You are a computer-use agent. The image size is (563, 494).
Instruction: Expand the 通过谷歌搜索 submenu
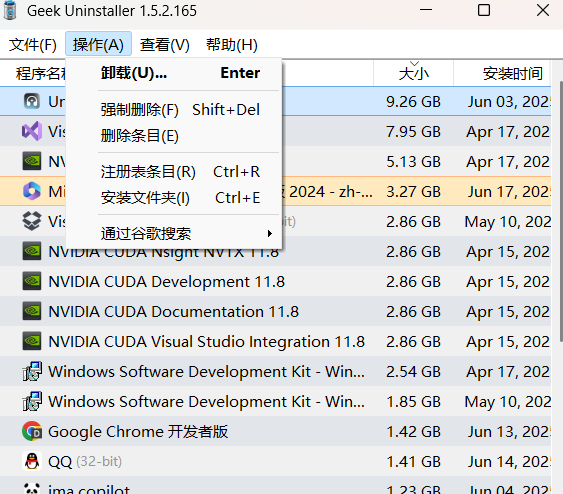pyautogui.click(x=174, y=234)
